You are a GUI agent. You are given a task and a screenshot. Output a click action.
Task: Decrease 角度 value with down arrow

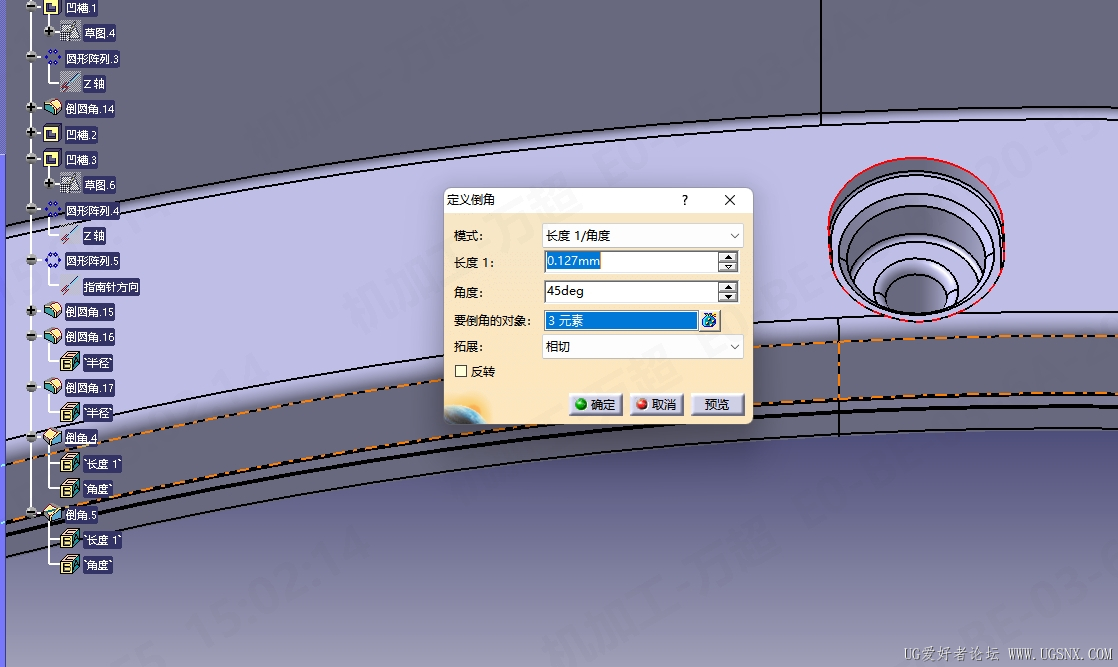click(728, 297)
